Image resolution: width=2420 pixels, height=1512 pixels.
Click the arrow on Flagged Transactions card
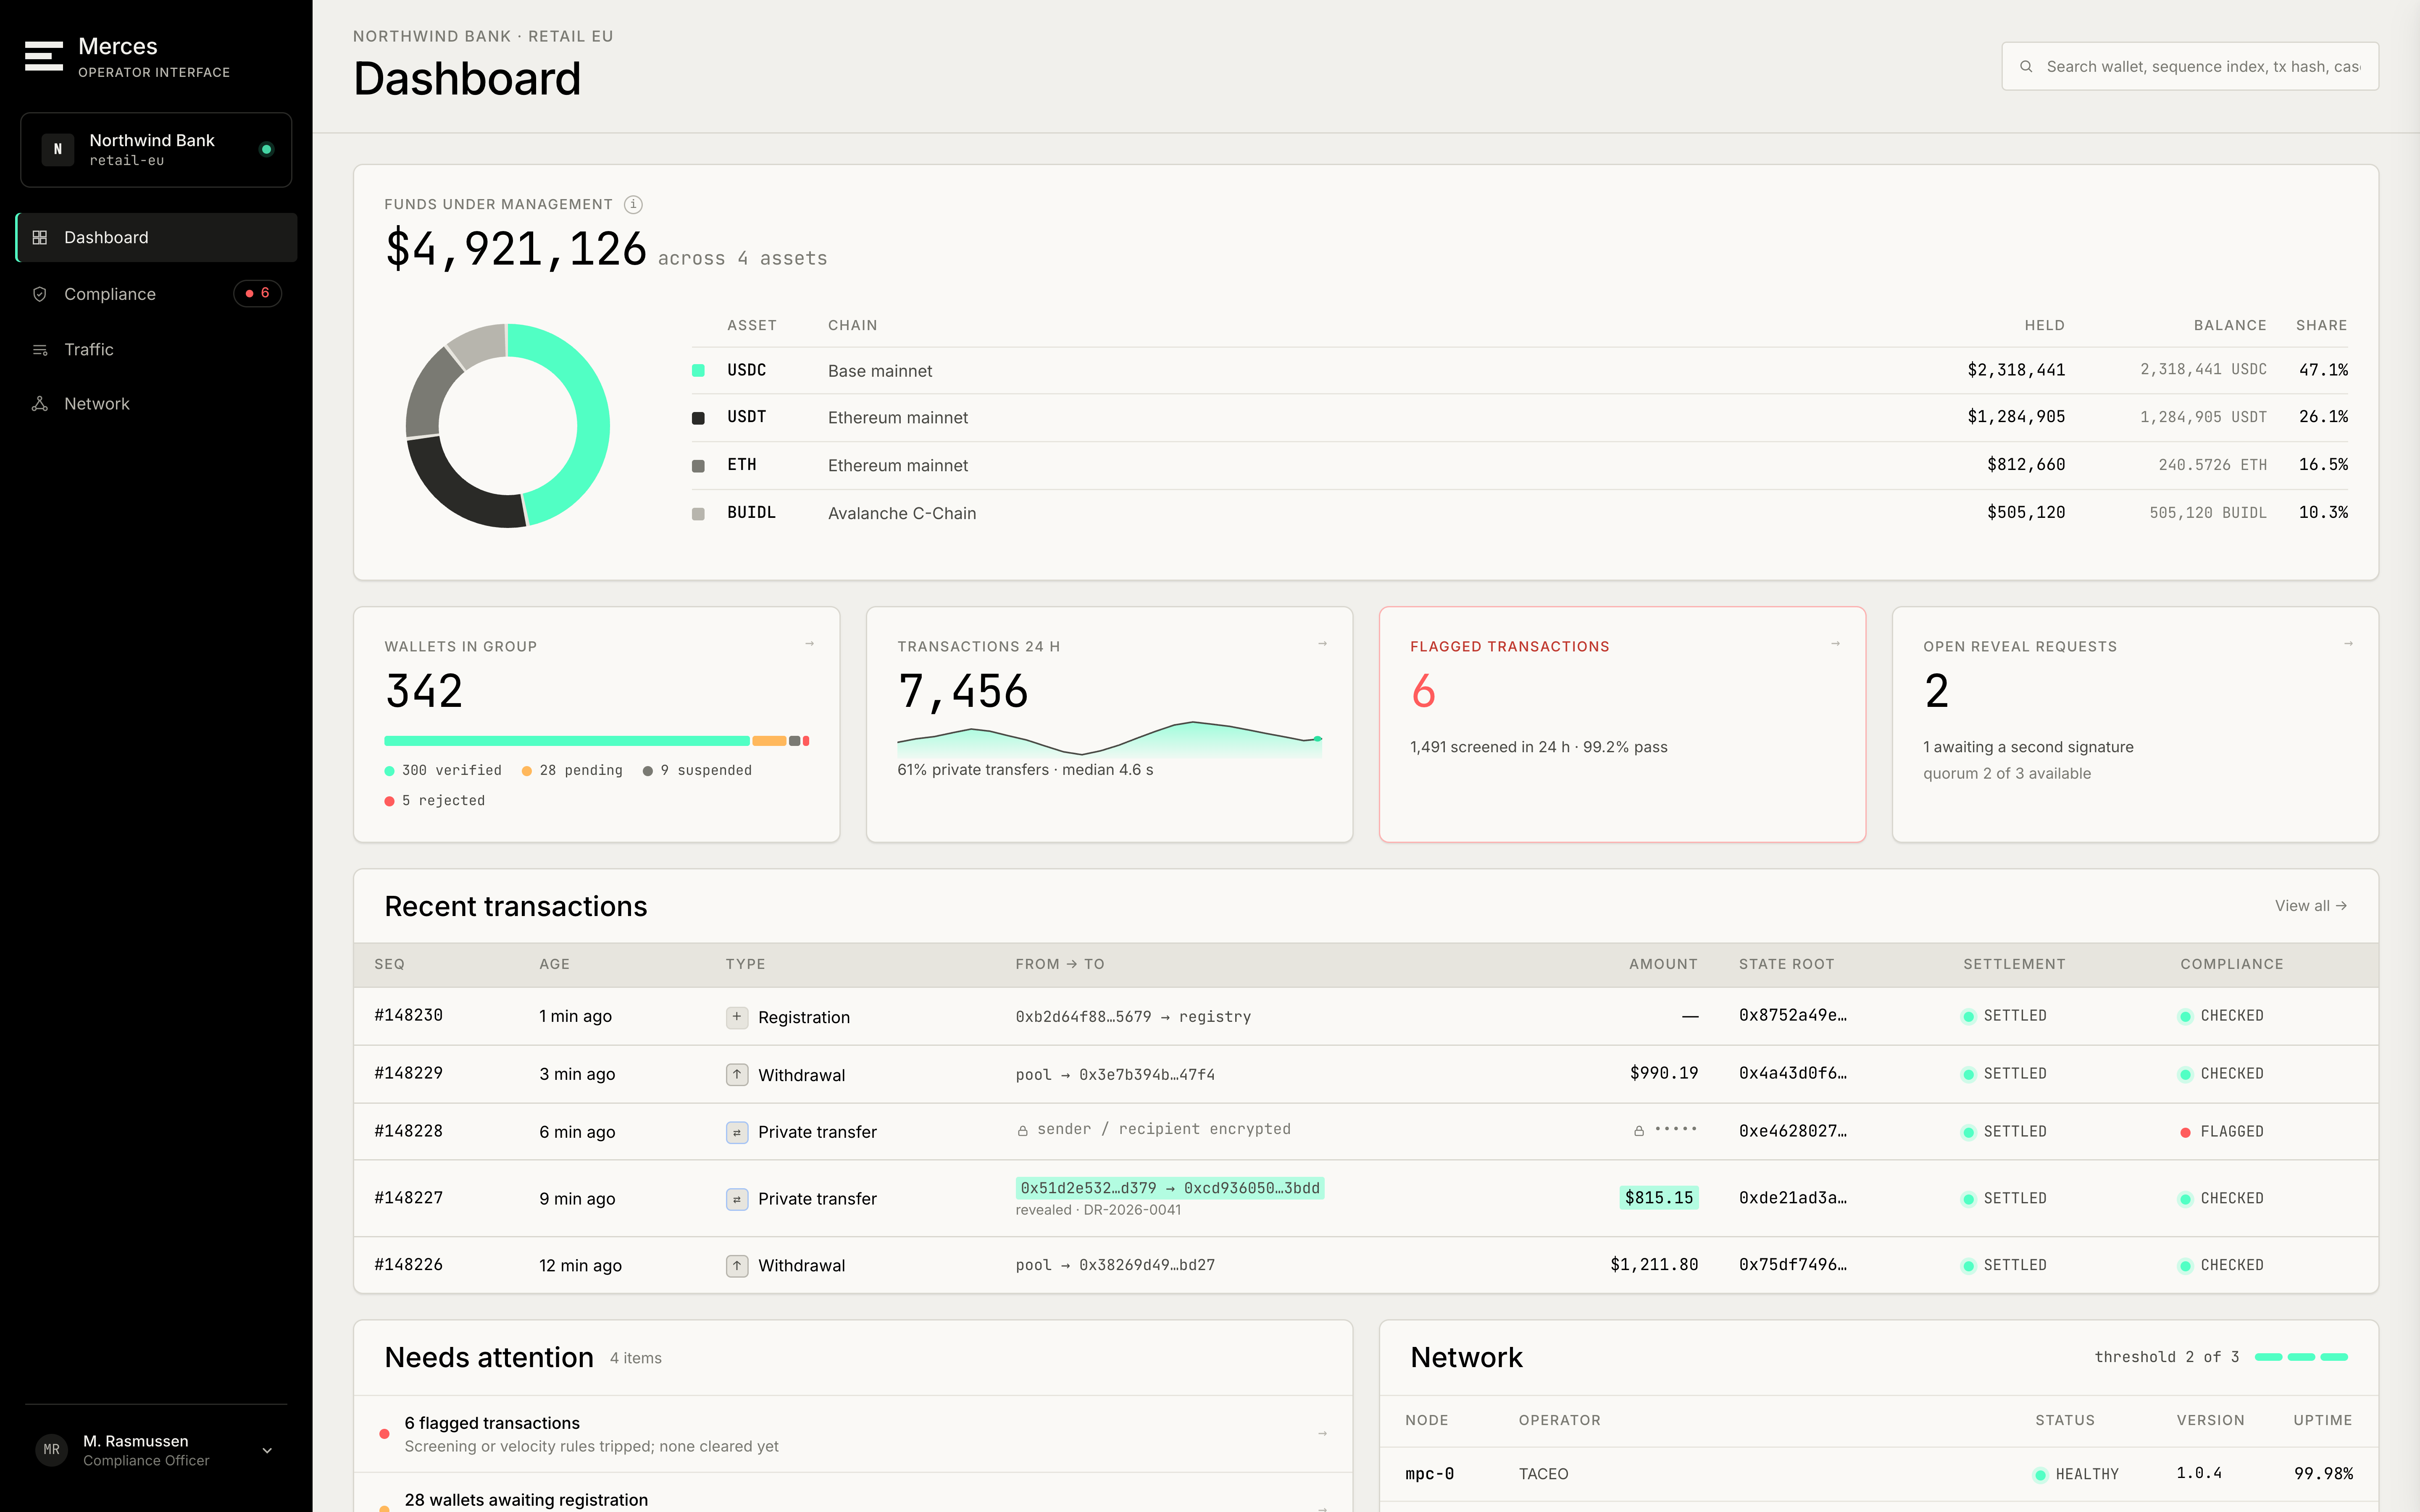(1836, 644)
